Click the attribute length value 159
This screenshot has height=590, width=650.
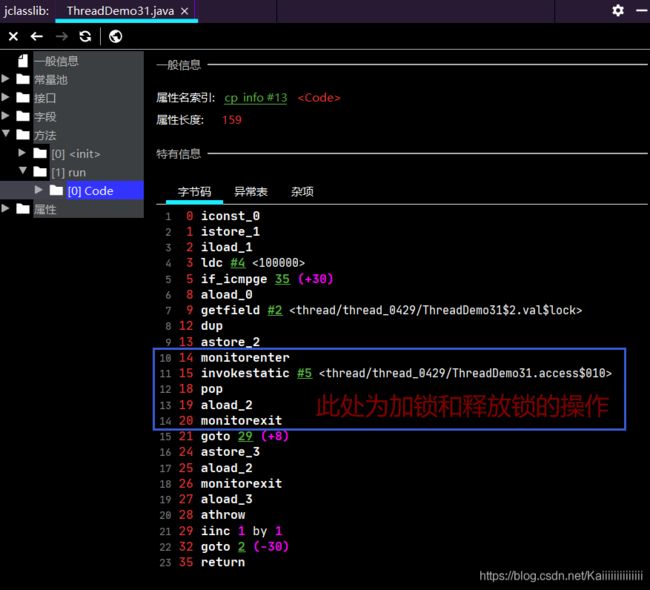[231, 120]
